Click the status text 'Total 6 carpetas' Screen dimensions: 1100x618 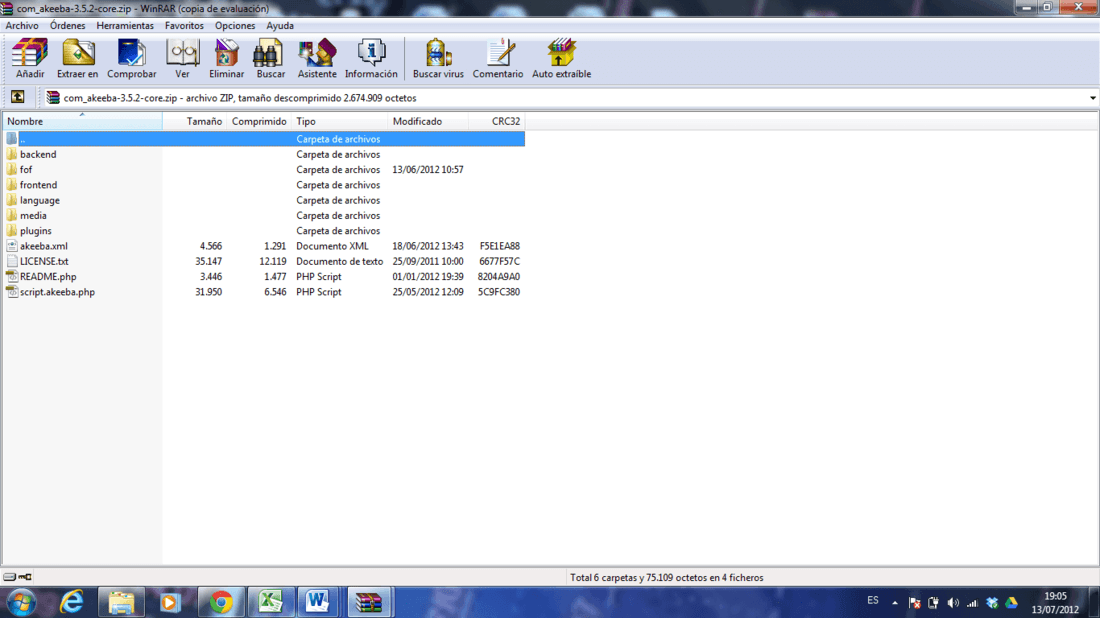pyautogui.click(x=666, y=578)
